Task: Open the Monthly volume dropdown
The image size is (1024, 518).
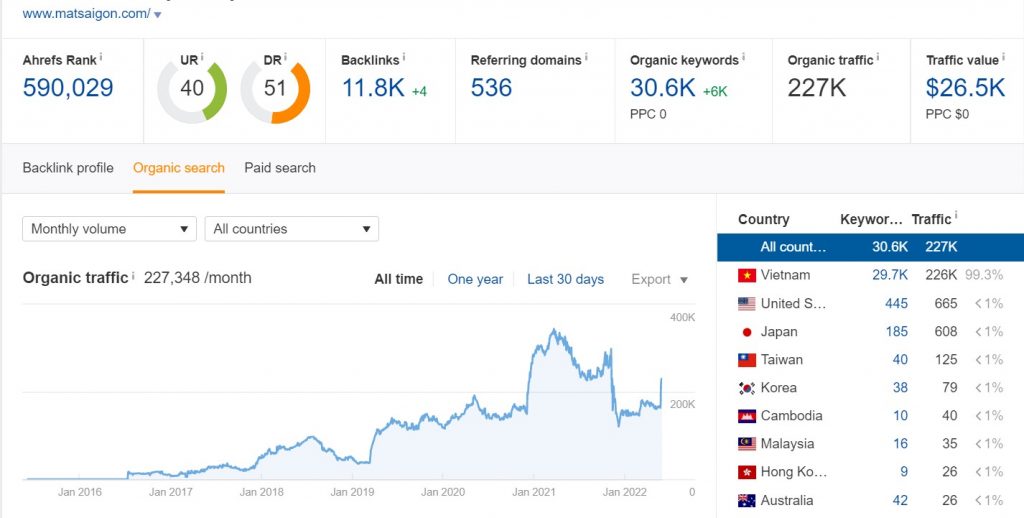Action: click(x=109, y=229)
